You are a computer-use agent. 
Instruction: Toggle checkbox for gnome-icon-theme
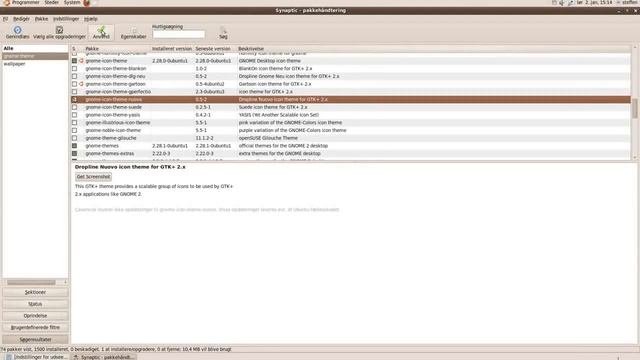(x=74, y=61)
